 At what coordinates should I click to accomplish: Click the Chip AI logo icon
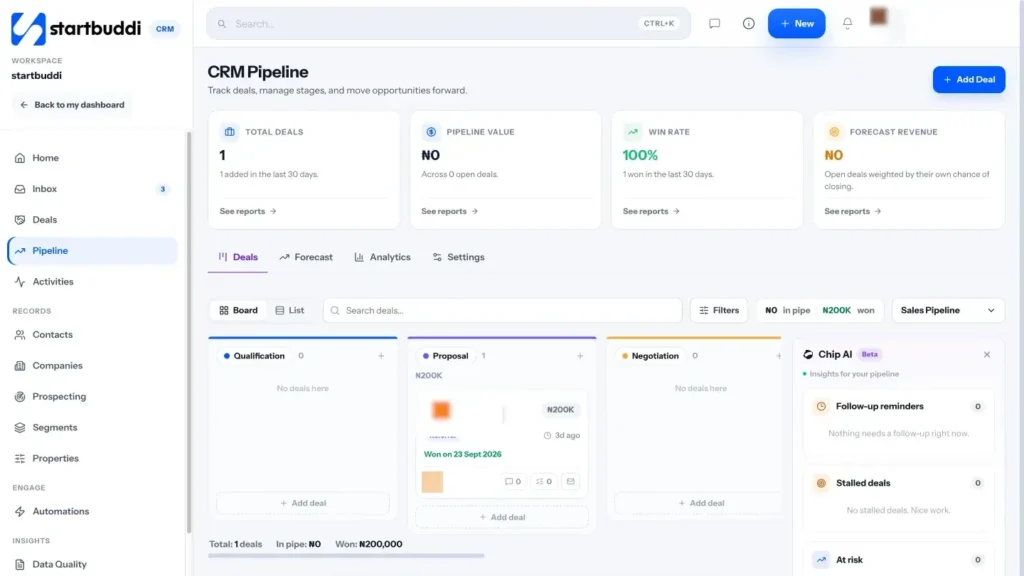808,355
